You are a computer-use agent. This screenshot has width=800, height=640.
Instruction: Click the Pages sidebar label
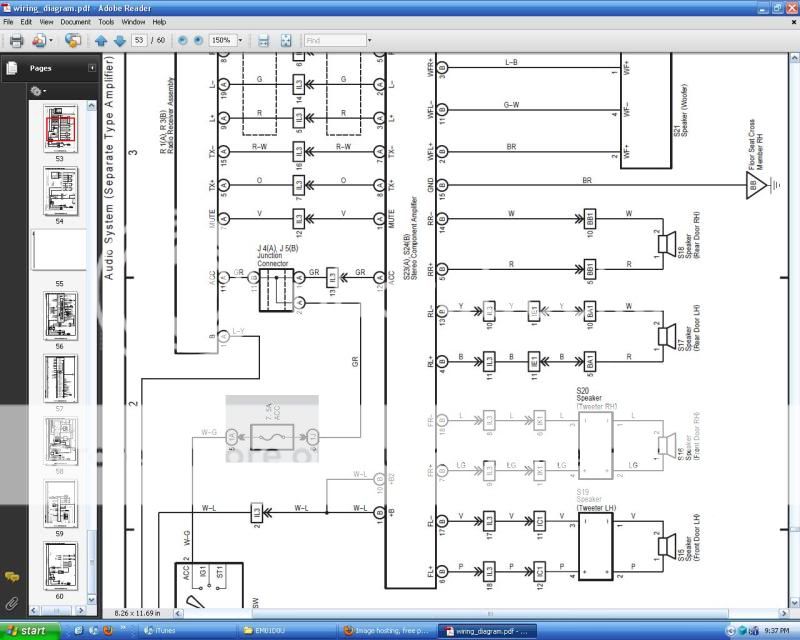point(40,68)
